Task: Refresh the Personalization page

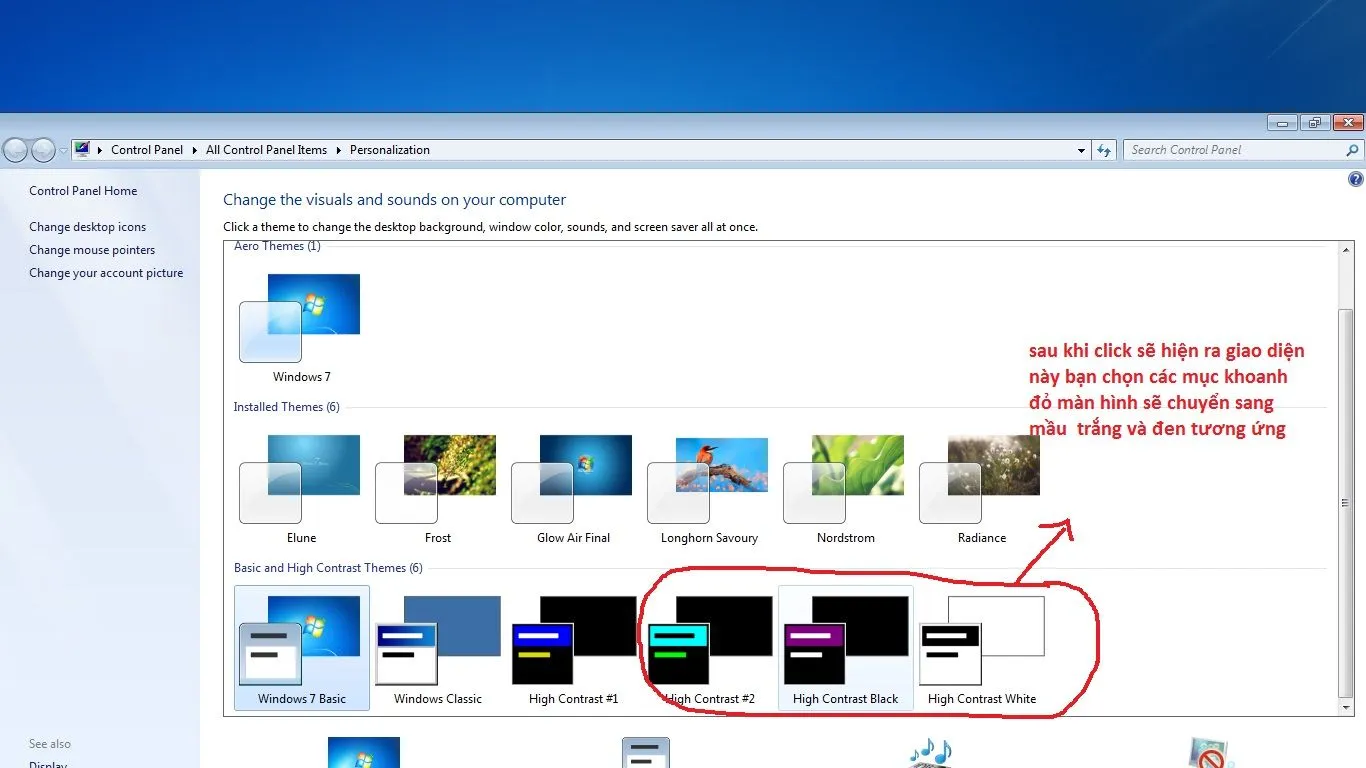Action: click(1104, 150)
